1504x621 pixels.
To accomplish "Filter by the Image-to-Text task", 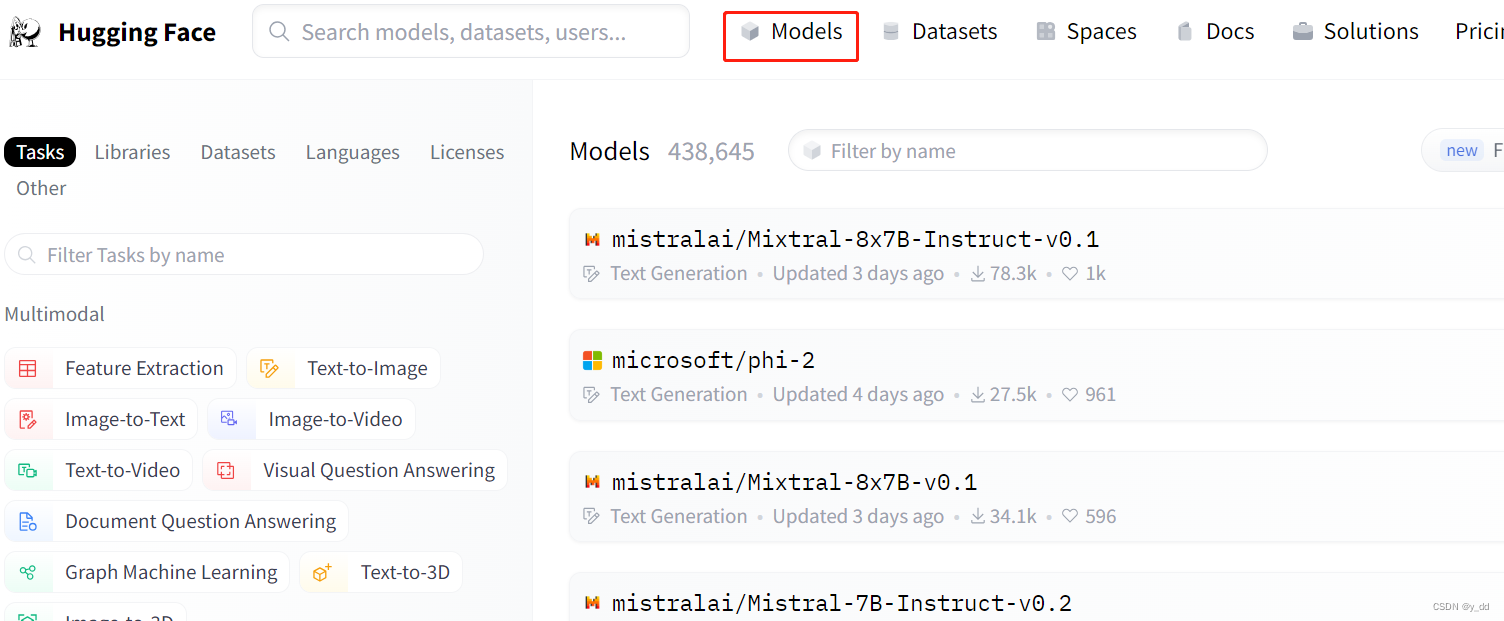I will click(101, 420).
